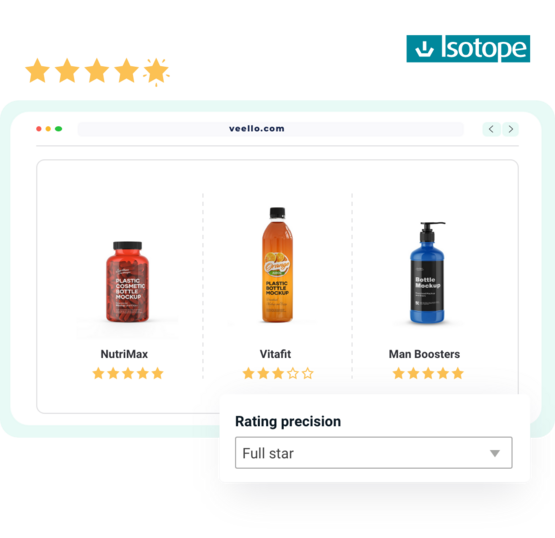
Task: Click the fifth star under Man Boosters
Action: pyautogui.click(x=458, y=373)
